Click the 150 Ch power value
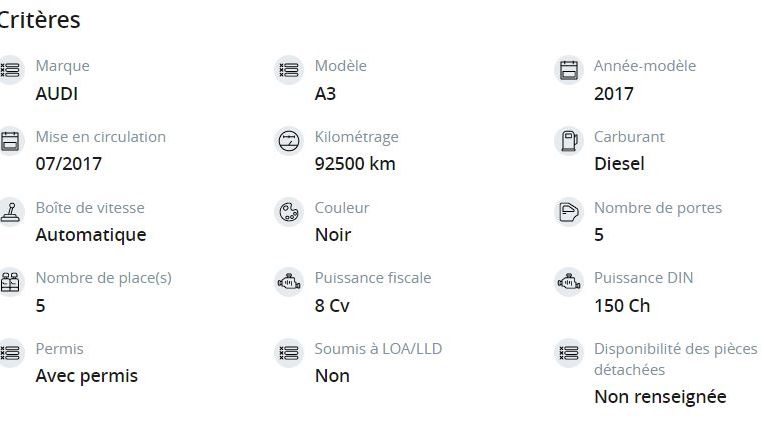This screenshot has height=431, width=762. [622, 306]
